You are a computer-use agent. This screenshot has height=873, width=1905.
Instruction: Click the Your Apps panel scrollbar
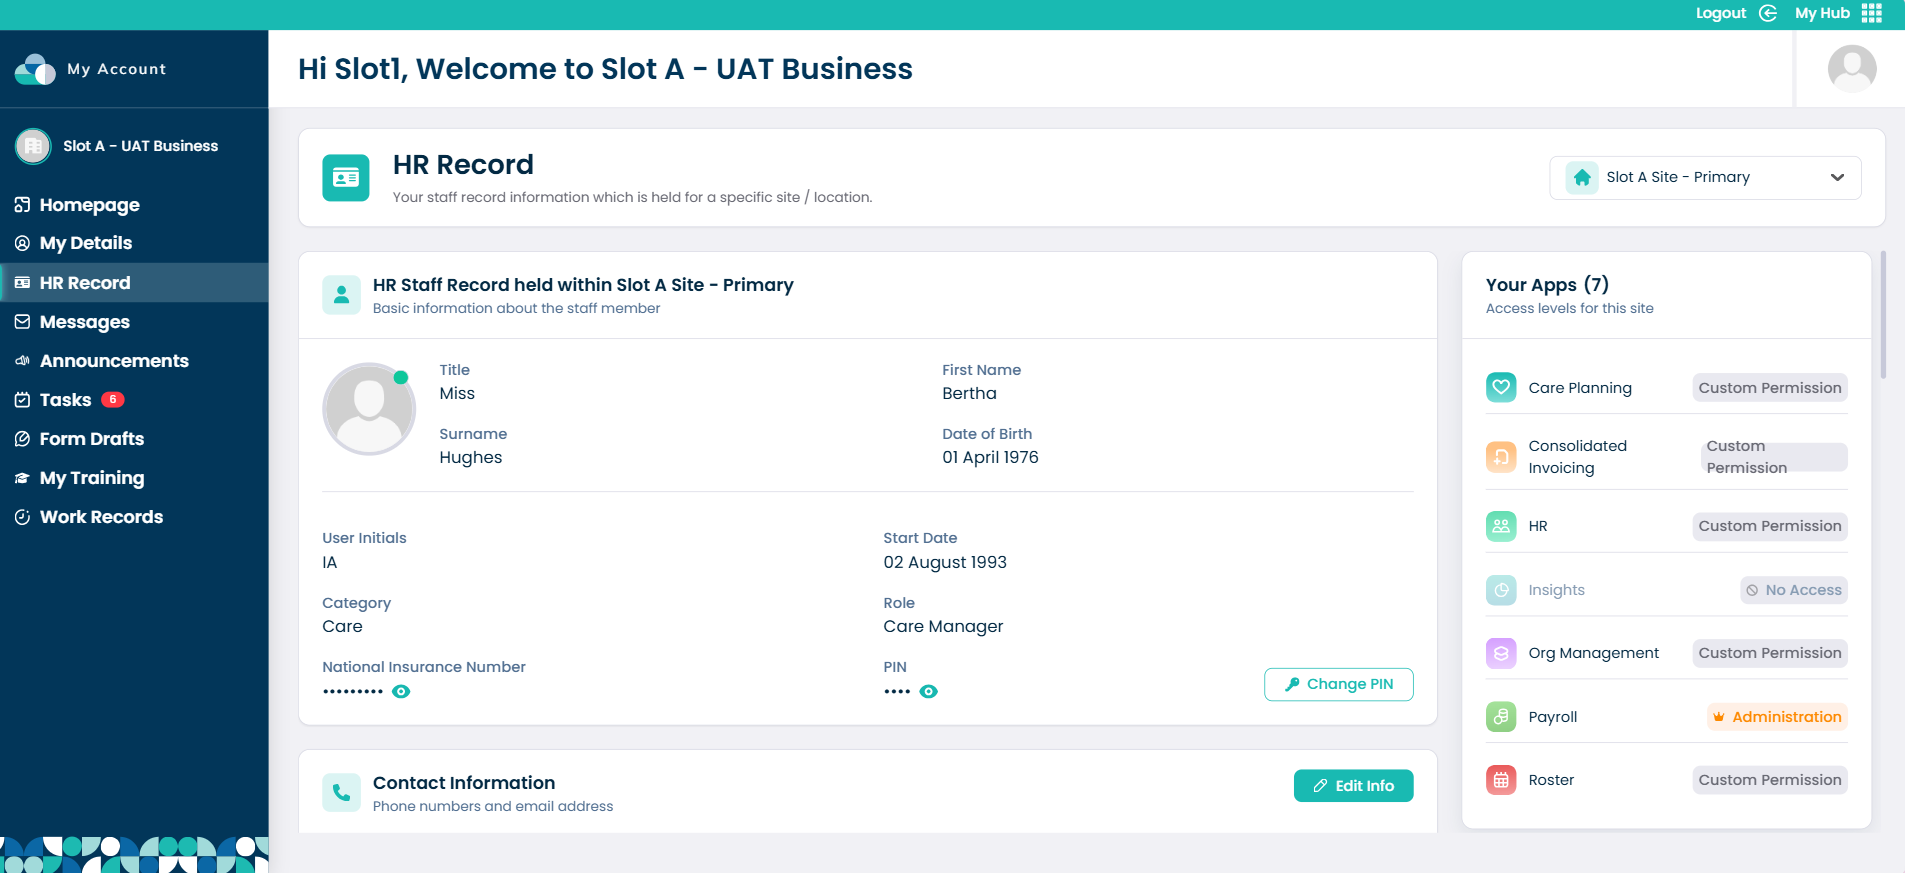pos(1883,315)
